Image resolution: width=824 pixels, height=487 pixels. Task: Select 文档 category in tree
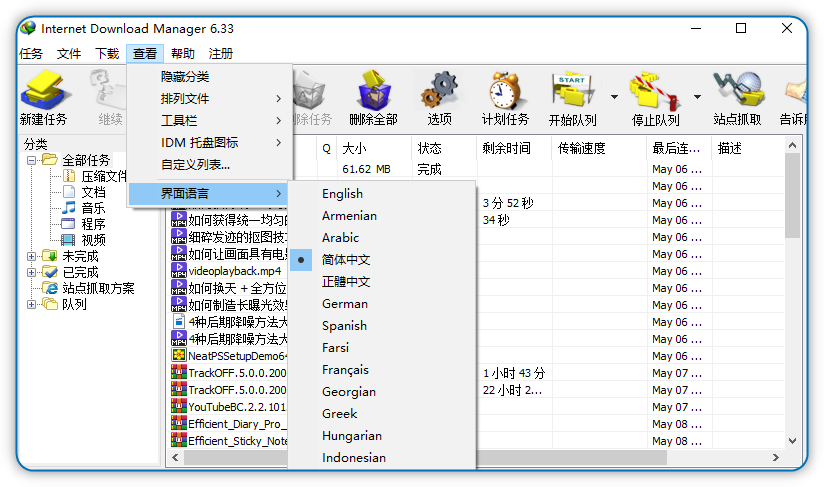tap(94, 192)
